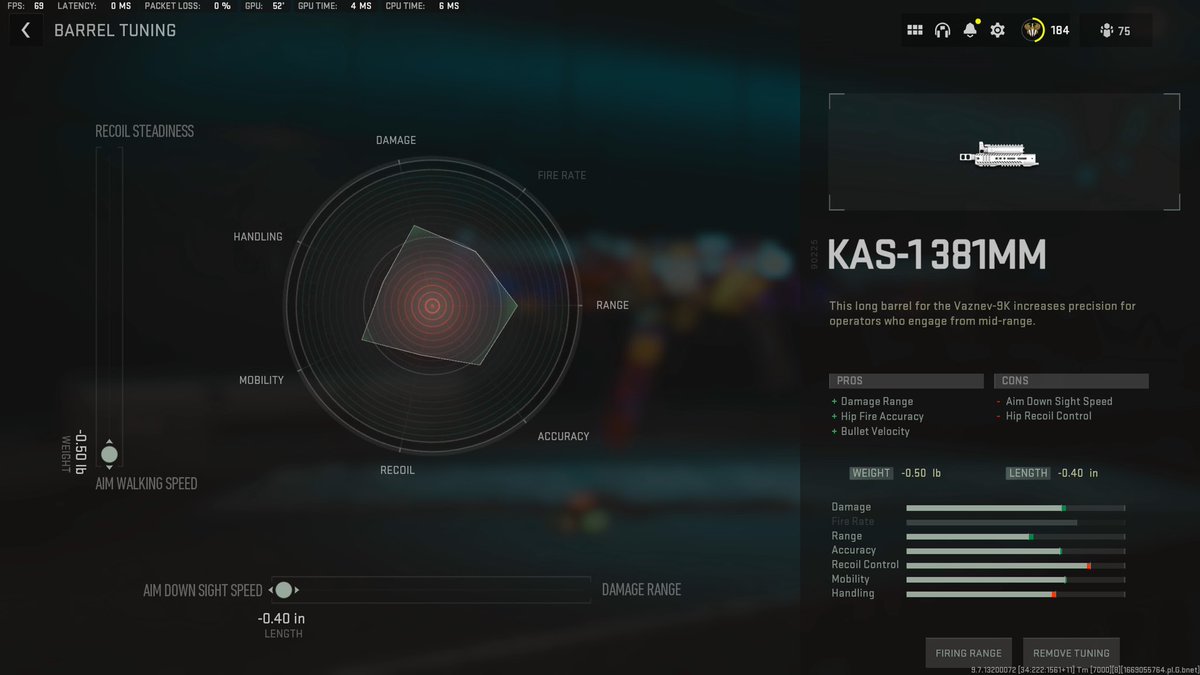
Task: Click the Damage Range pro entry
Action: tap(876, 401)
